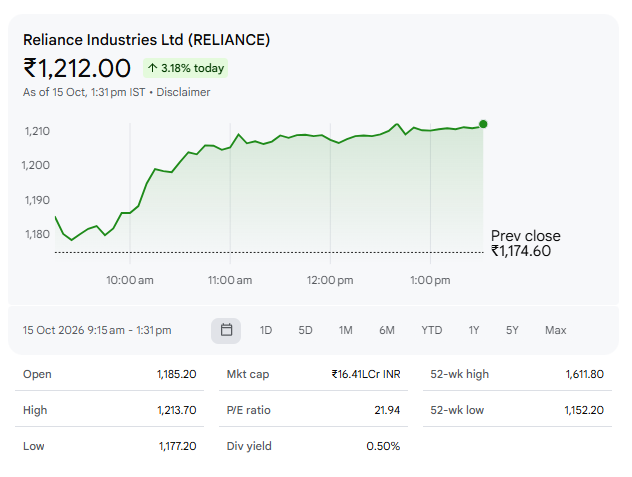Viewport: 632px width, 477px height.
Task: Click the 1,180 y-axis label
Action: [37, 234]
